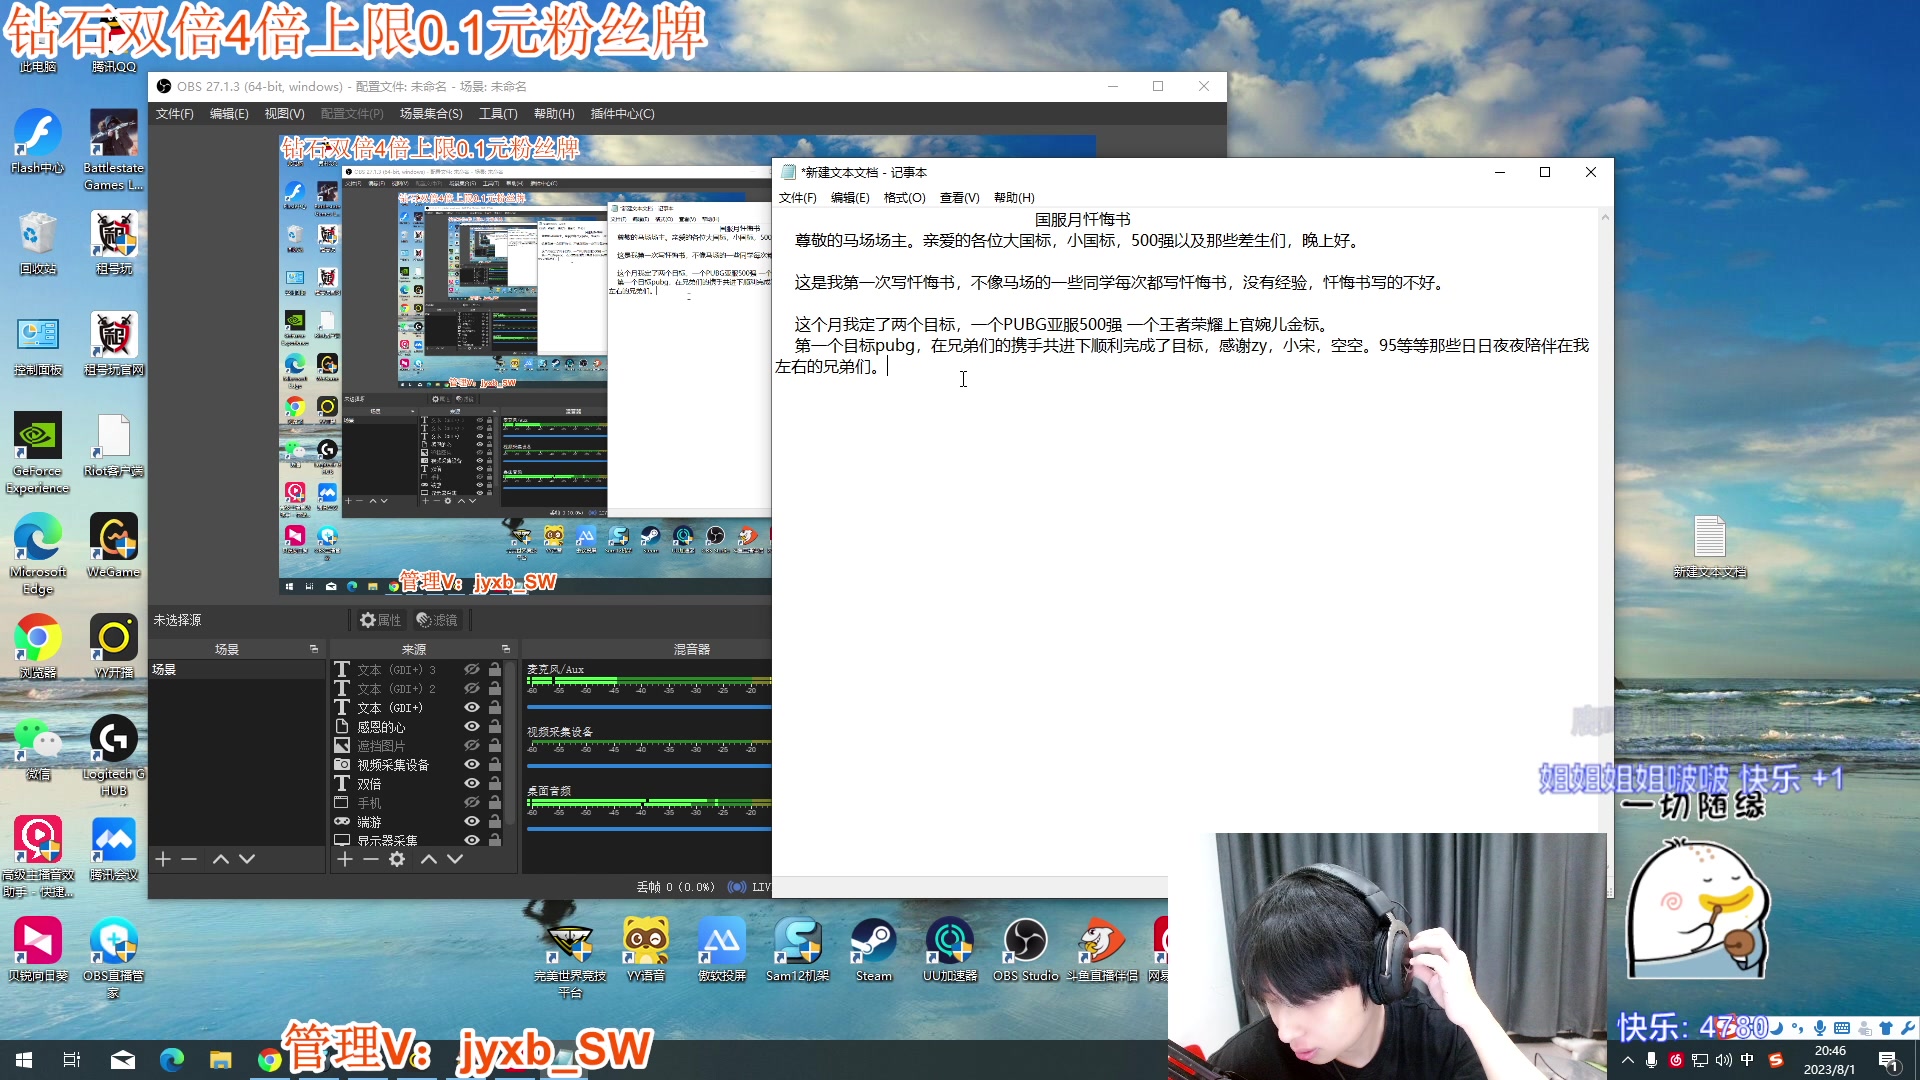Viewport: 1920px width, 1080px height.
Task: Move scene up in the scenes panel
Action: tap(221, 859)
